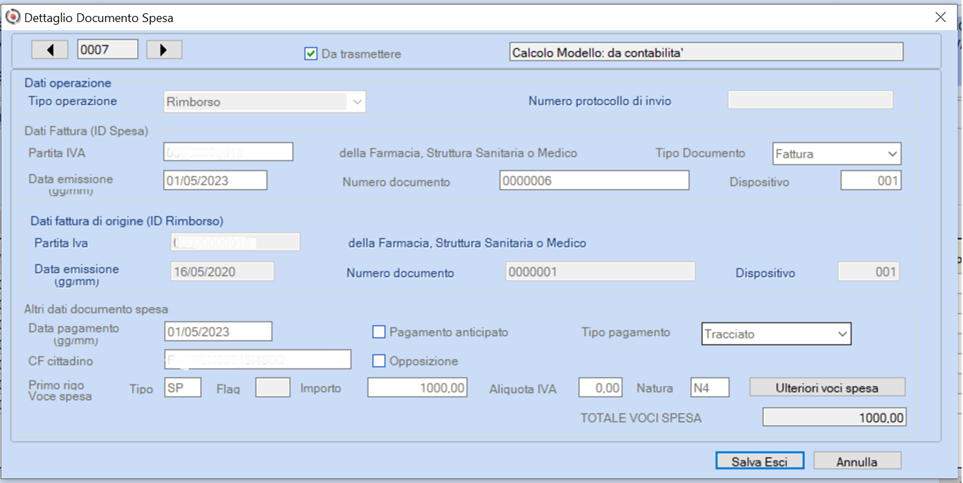Click origin Data emissione field 16/05/2020
This screenshot has width=963, height=483.
point(222,272)
